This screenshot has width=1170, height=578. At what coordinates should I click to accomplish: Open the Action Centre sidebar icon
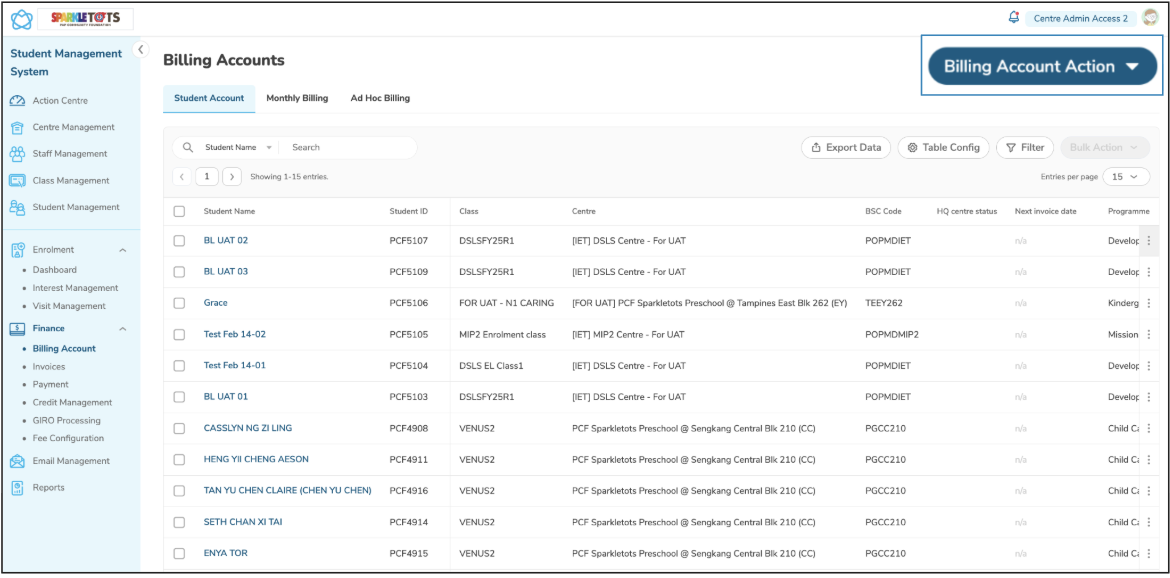[17, 101]
